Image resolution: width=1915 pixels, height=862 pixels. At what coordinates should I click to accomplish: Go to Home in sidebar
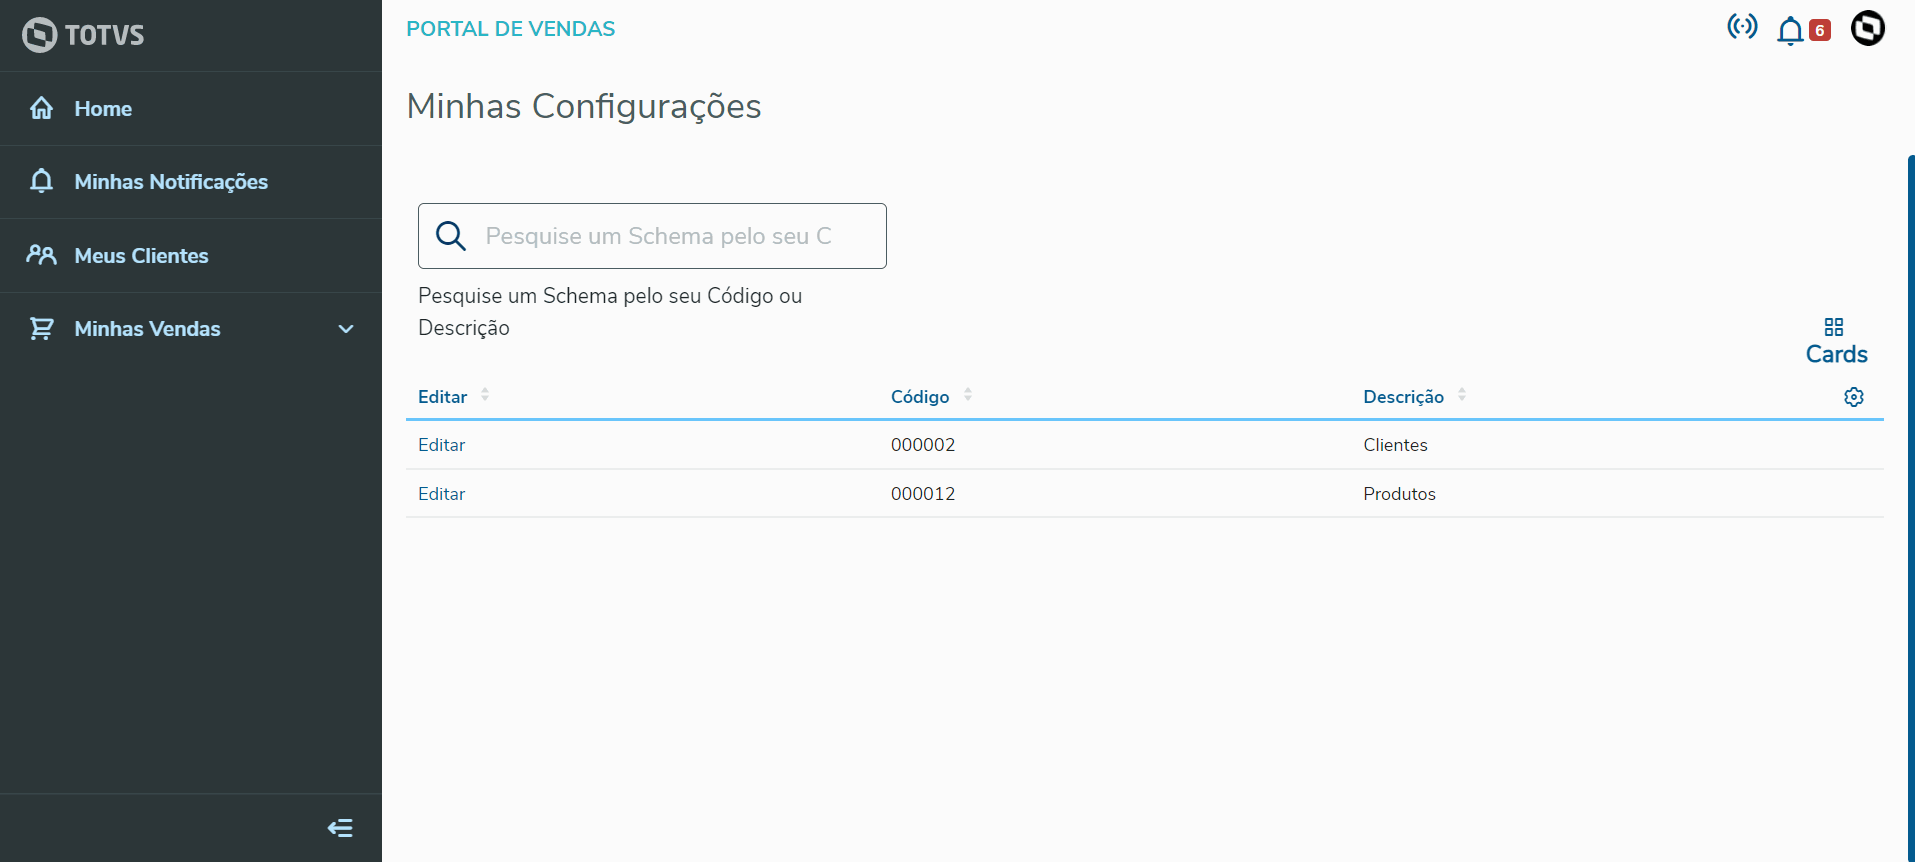[103, 109]
